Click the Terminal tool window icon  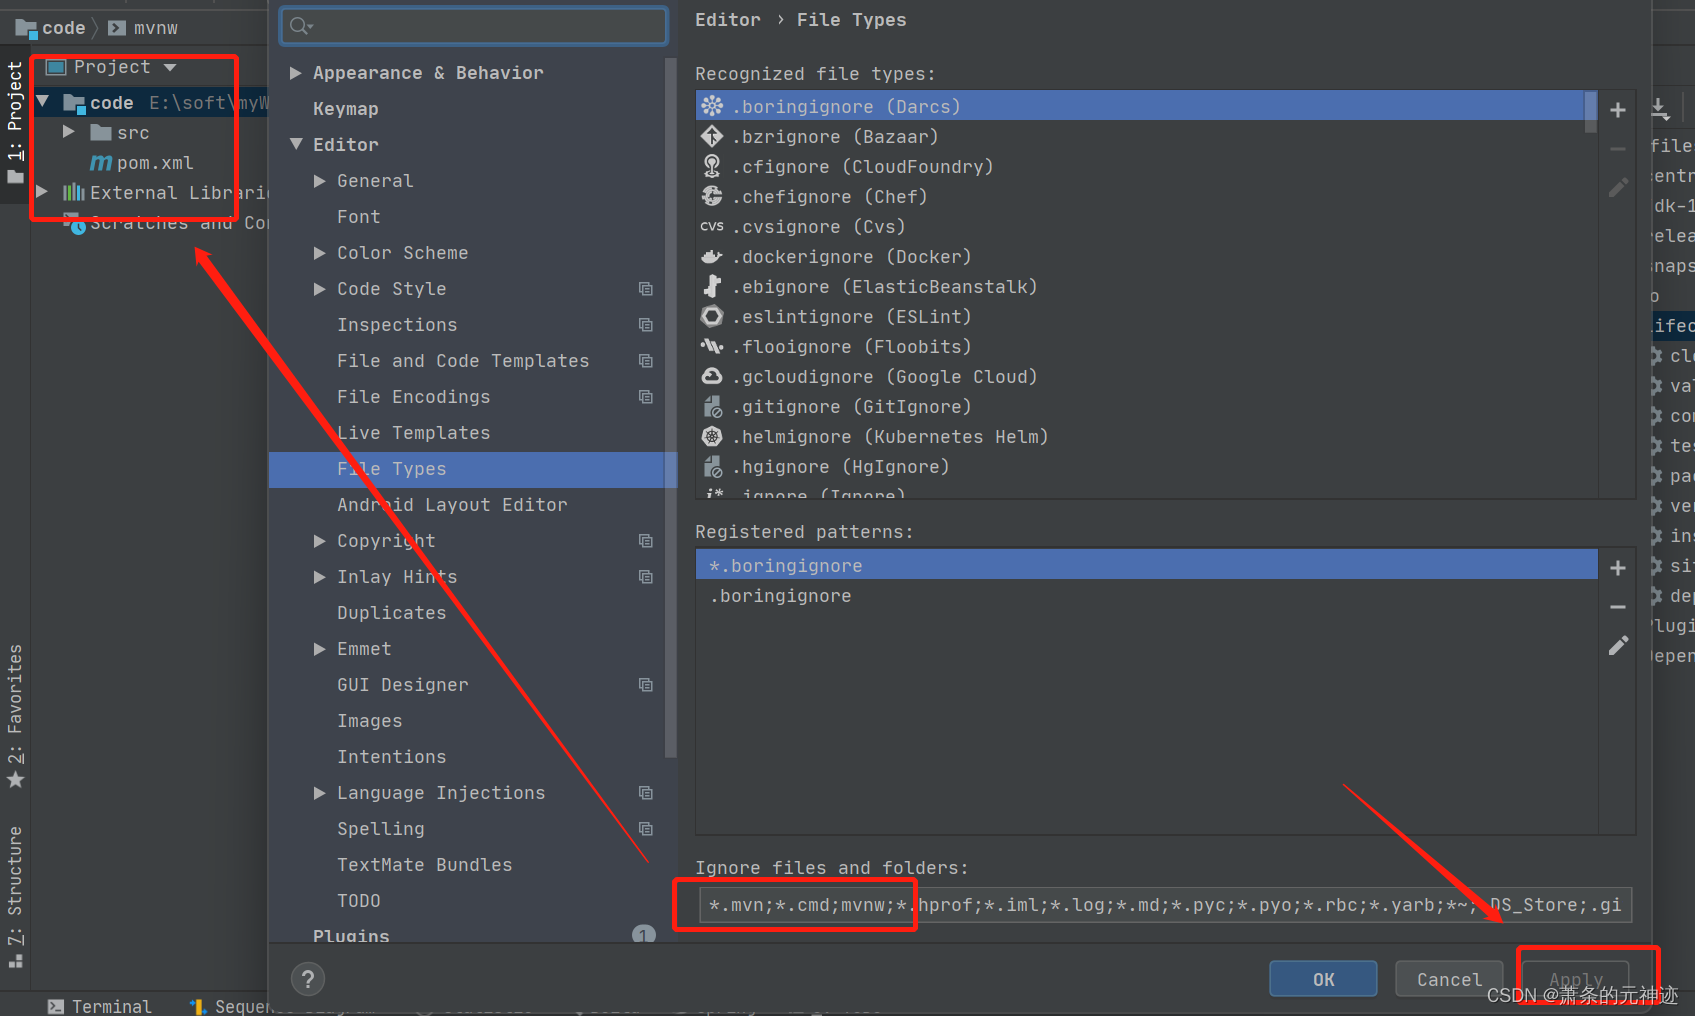coord(56,1006)
